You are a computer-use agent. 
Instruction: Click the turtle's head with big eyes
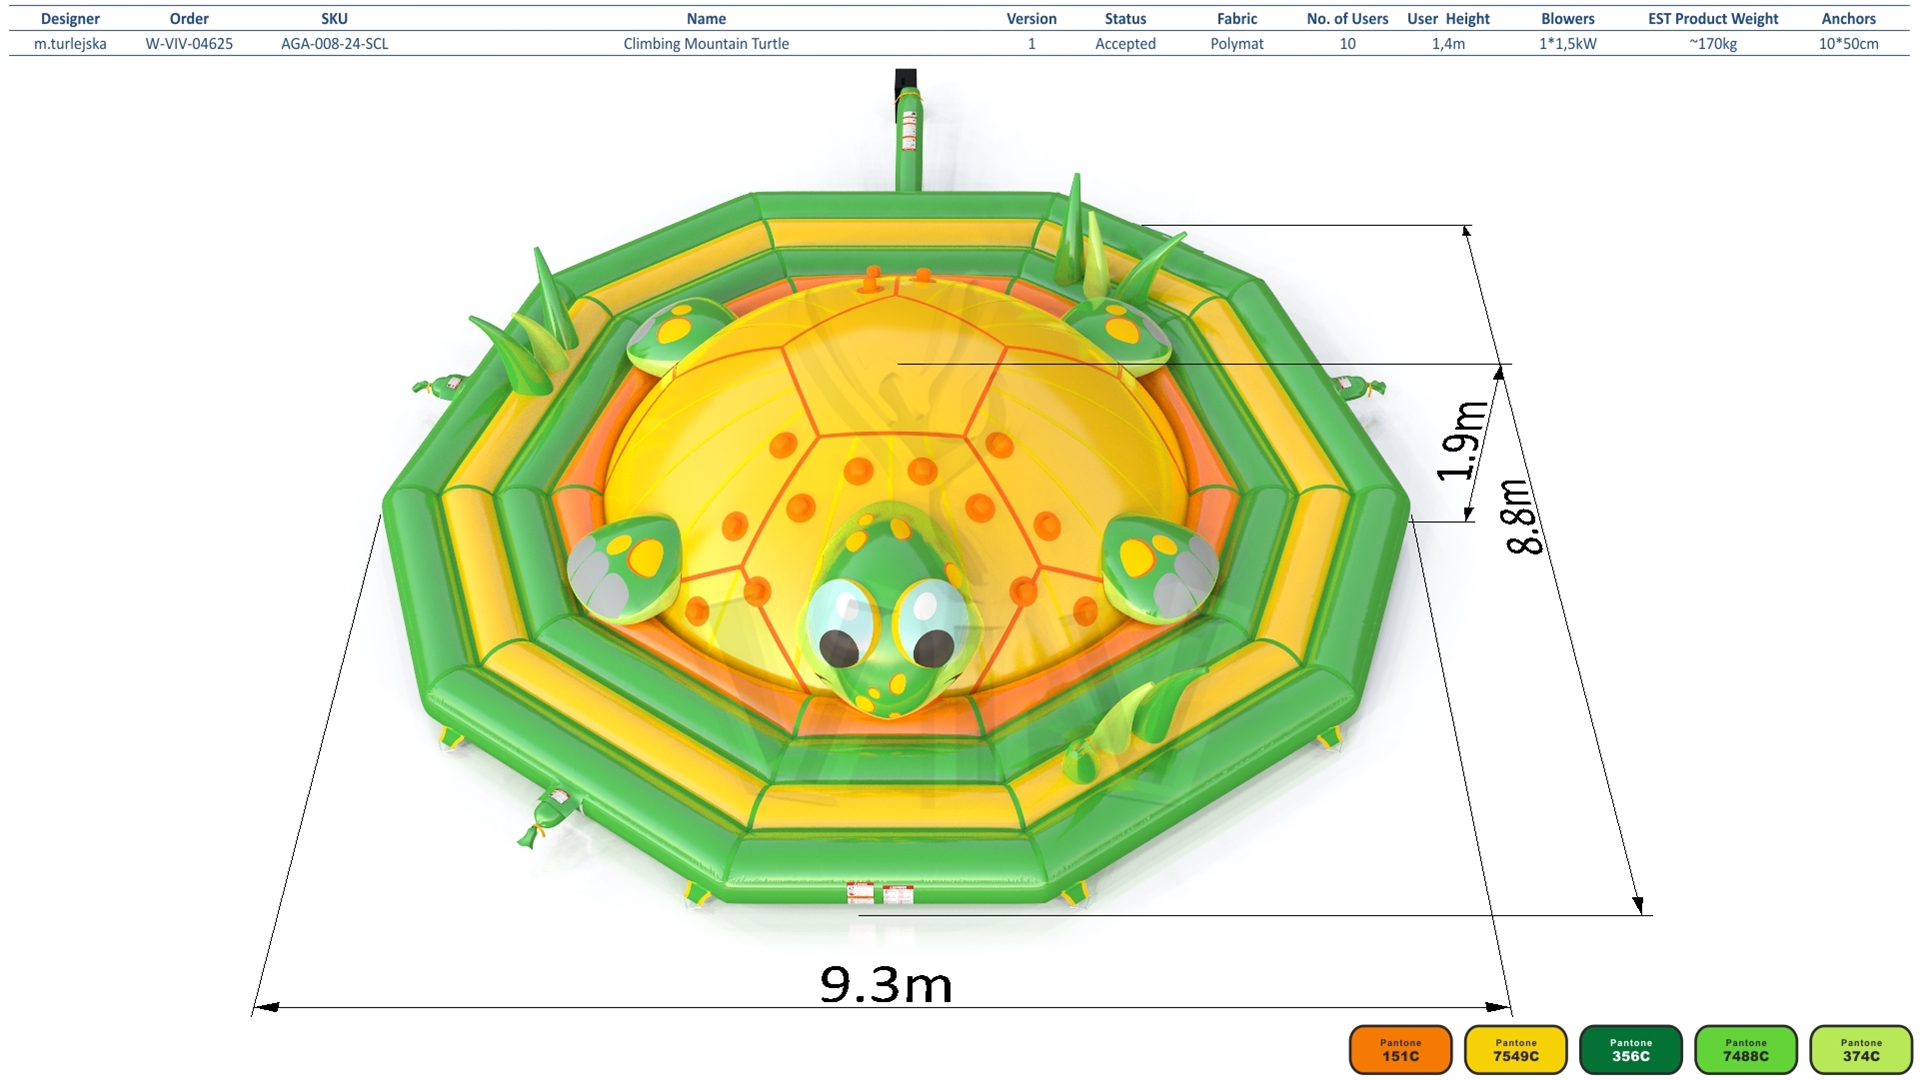click(887, 610)
